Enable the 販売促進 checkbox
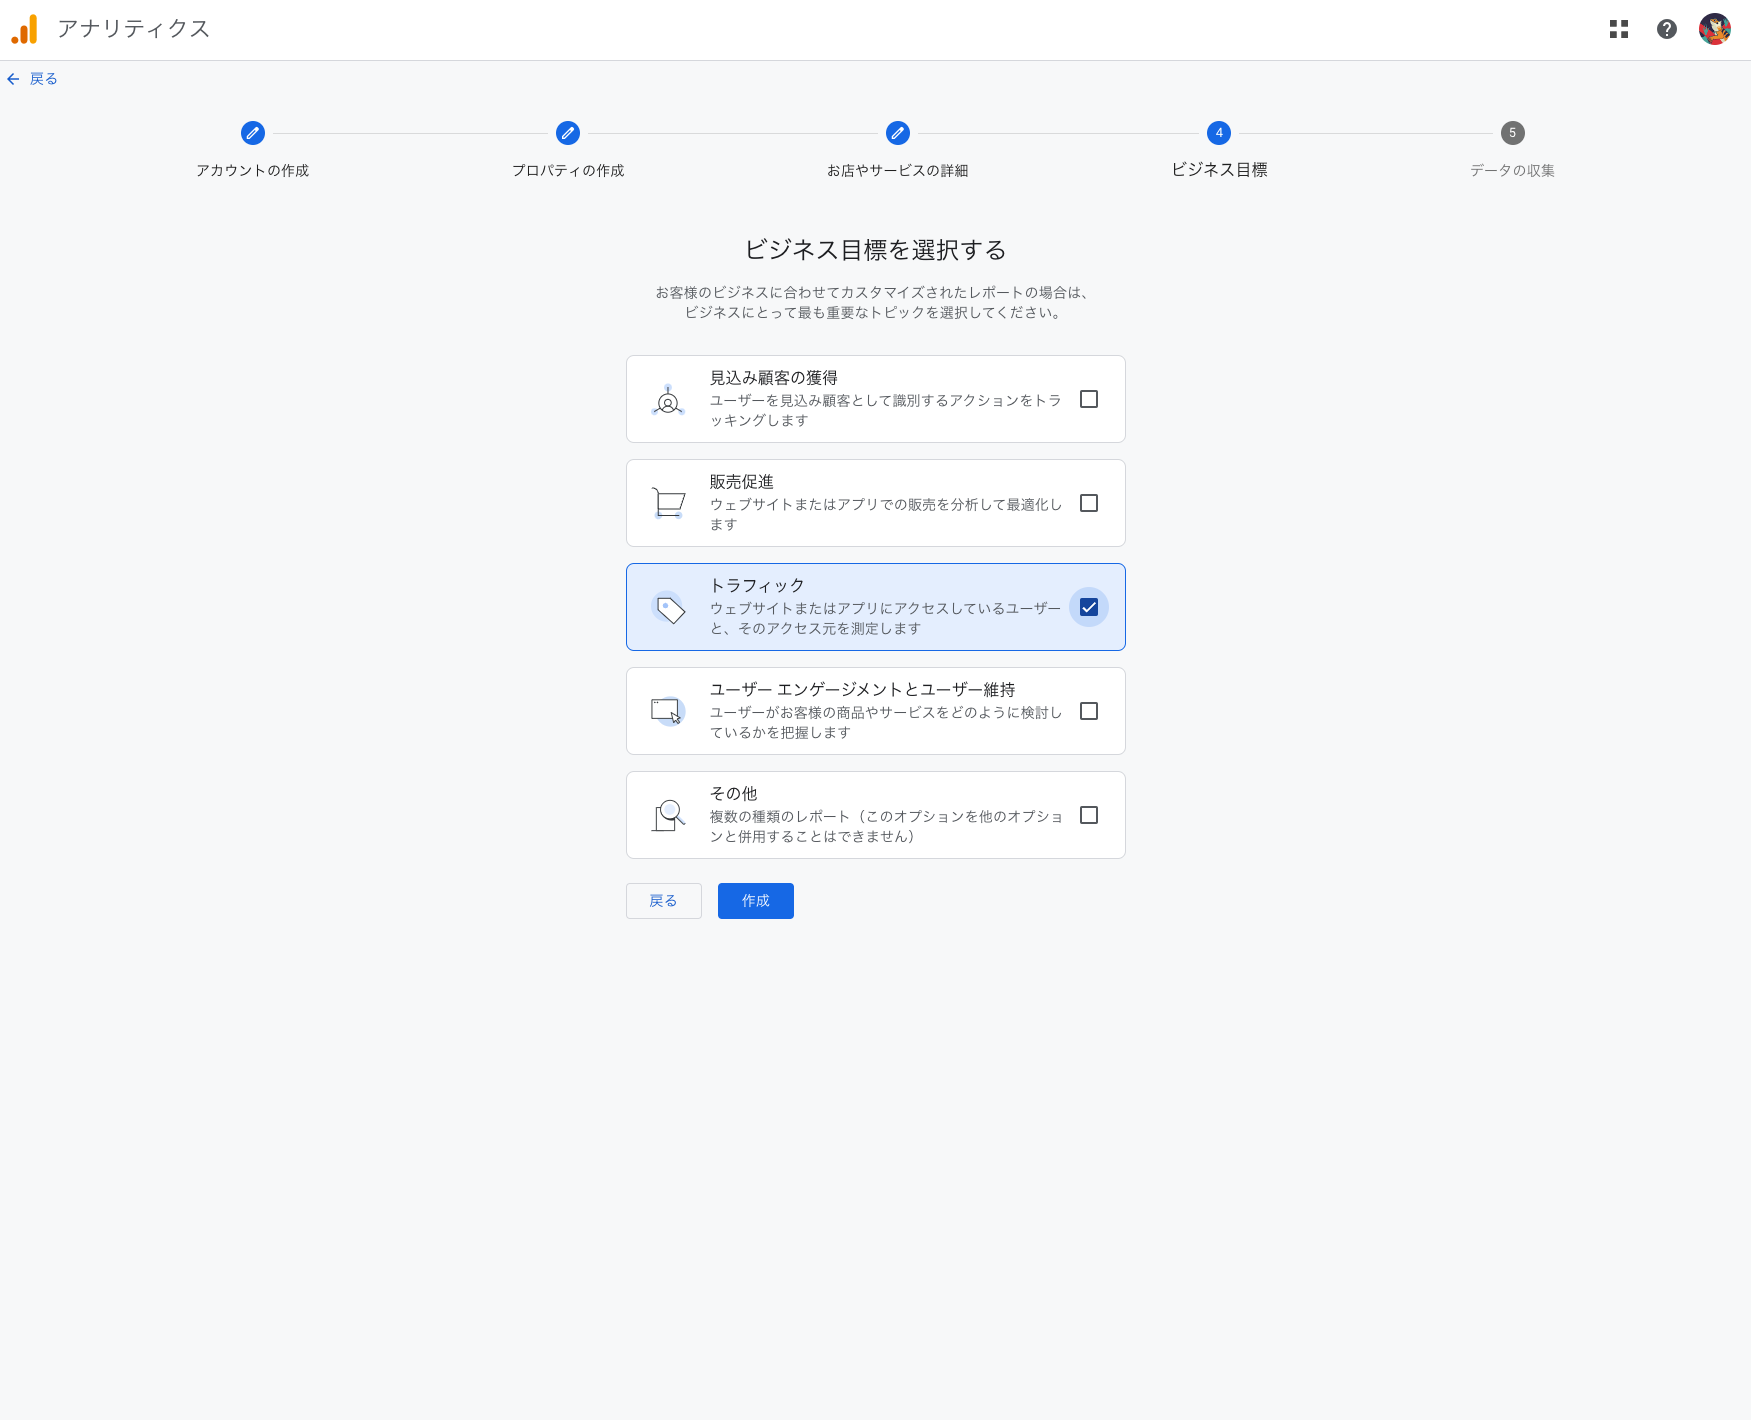This screenshot has width=1751, height=1420. tap(1089, 503)
